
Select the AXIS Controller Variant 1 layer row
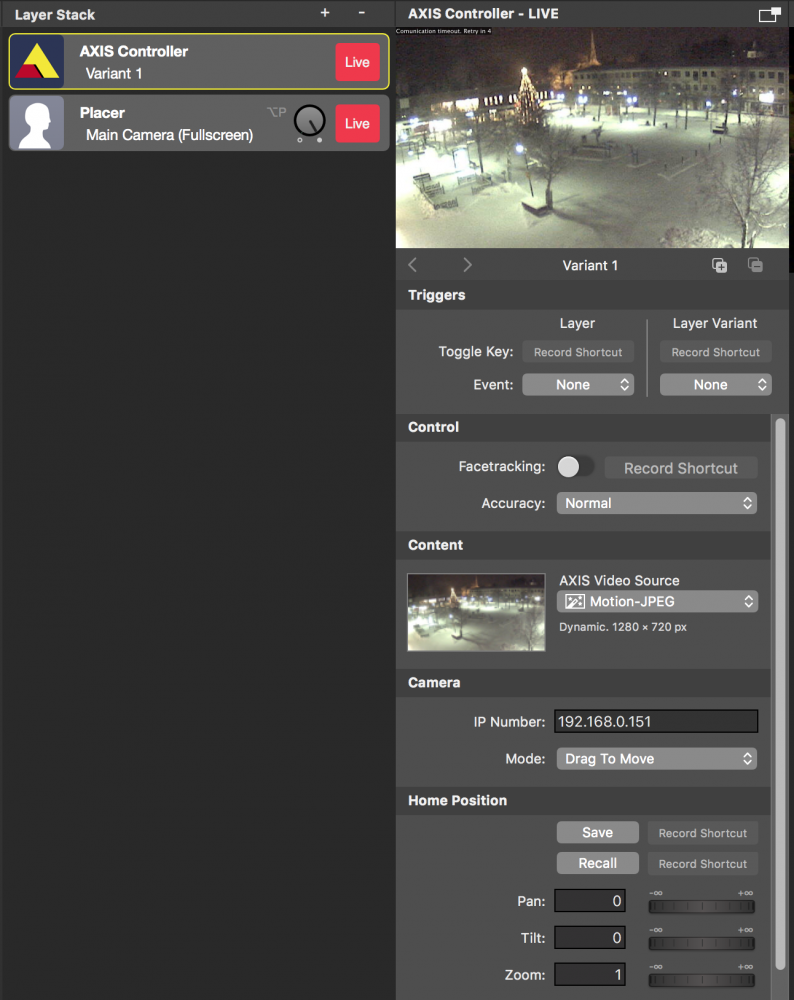click(x=199, y=62)
